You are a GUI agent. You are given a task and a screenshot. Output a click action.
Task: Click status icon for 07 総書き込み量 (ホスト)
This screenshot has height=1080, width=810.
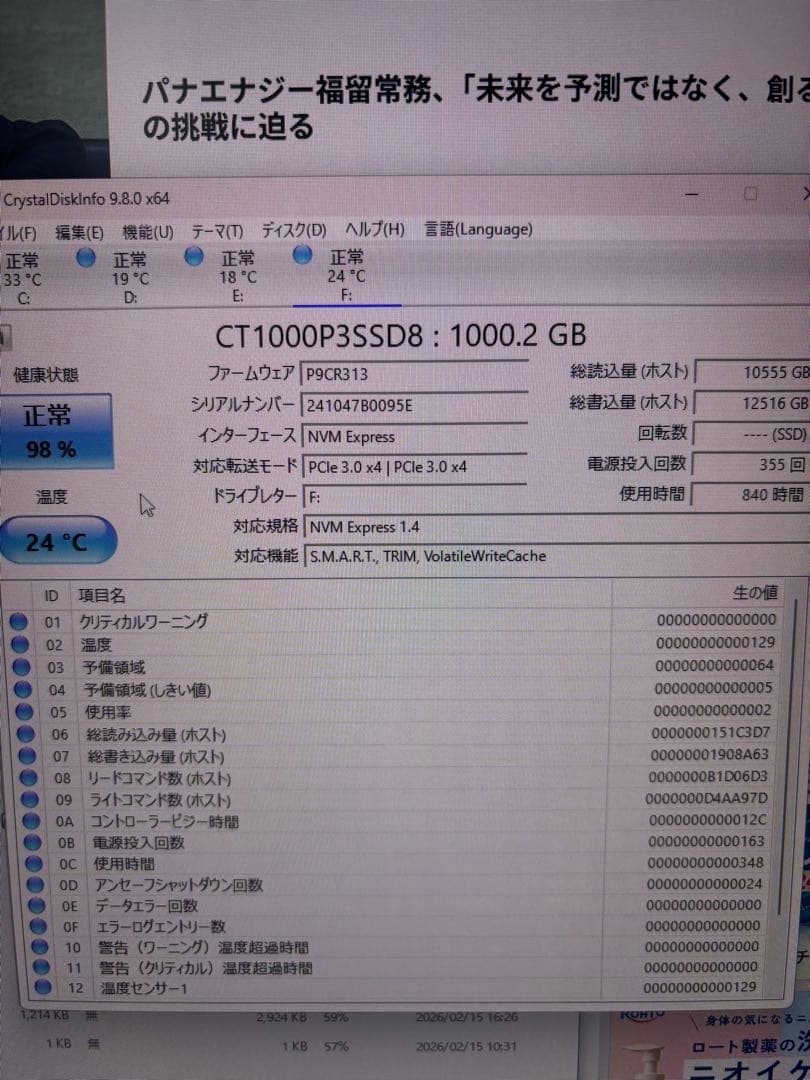(27, 756)
